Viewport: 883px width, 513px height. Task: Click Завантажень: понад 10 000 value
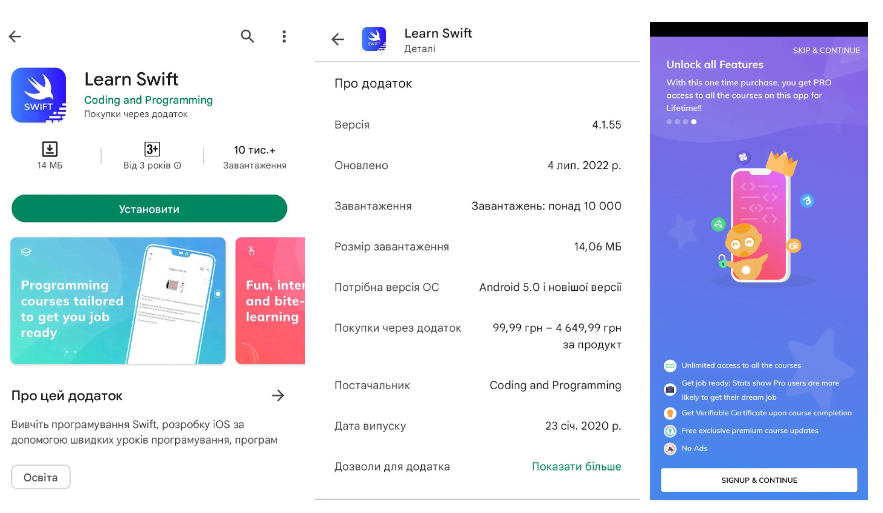(x=546, y=206)
